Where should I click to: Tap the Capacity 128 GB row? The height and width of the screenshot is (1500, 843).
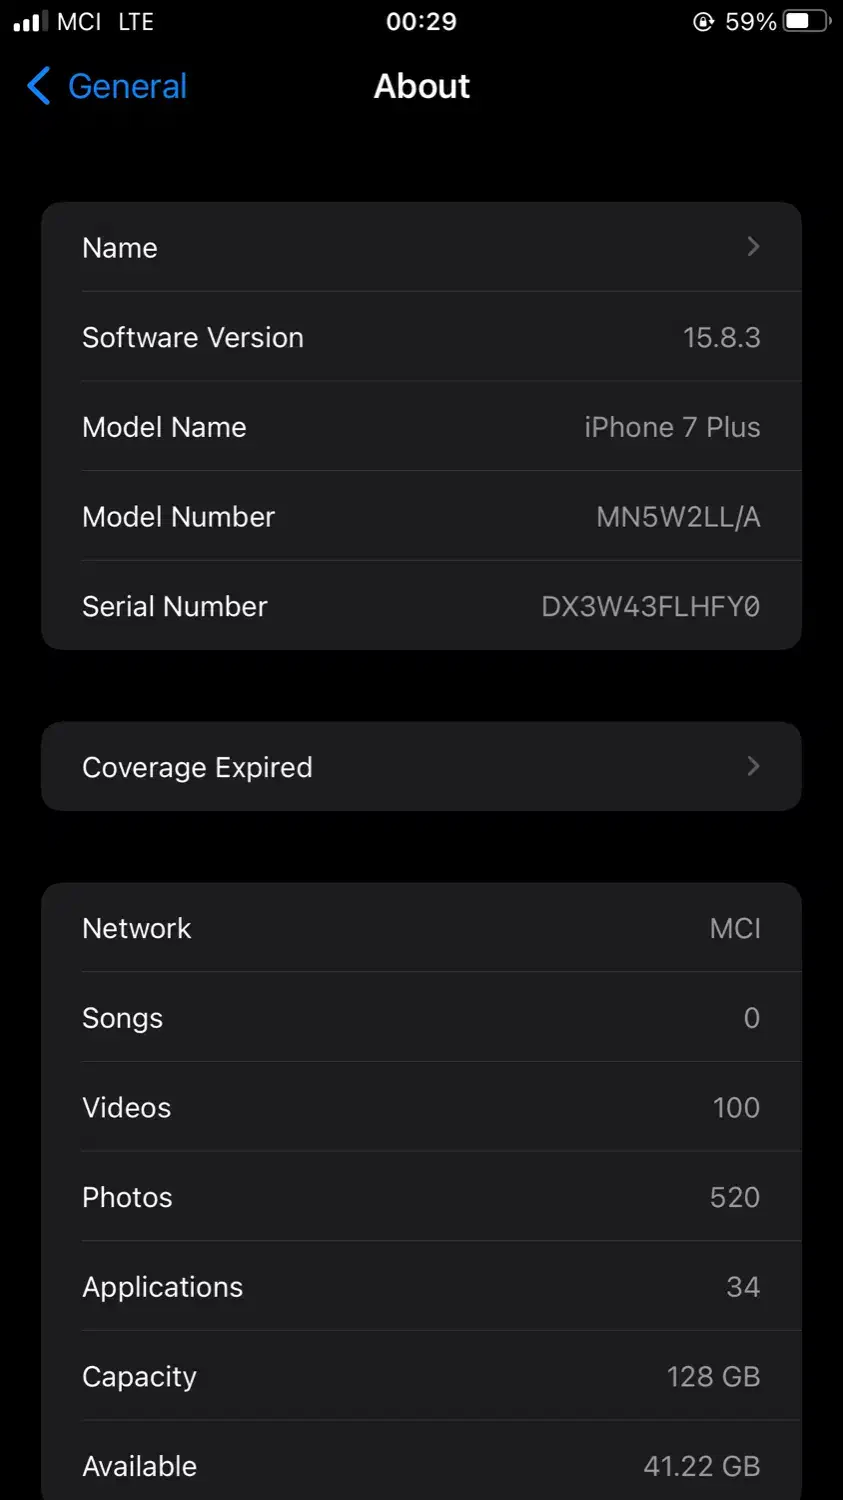420,1377
